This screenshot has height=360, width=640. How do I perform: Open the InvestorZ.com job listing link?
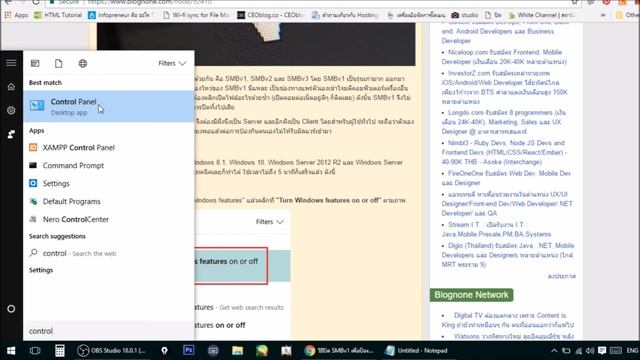point(504,87)
